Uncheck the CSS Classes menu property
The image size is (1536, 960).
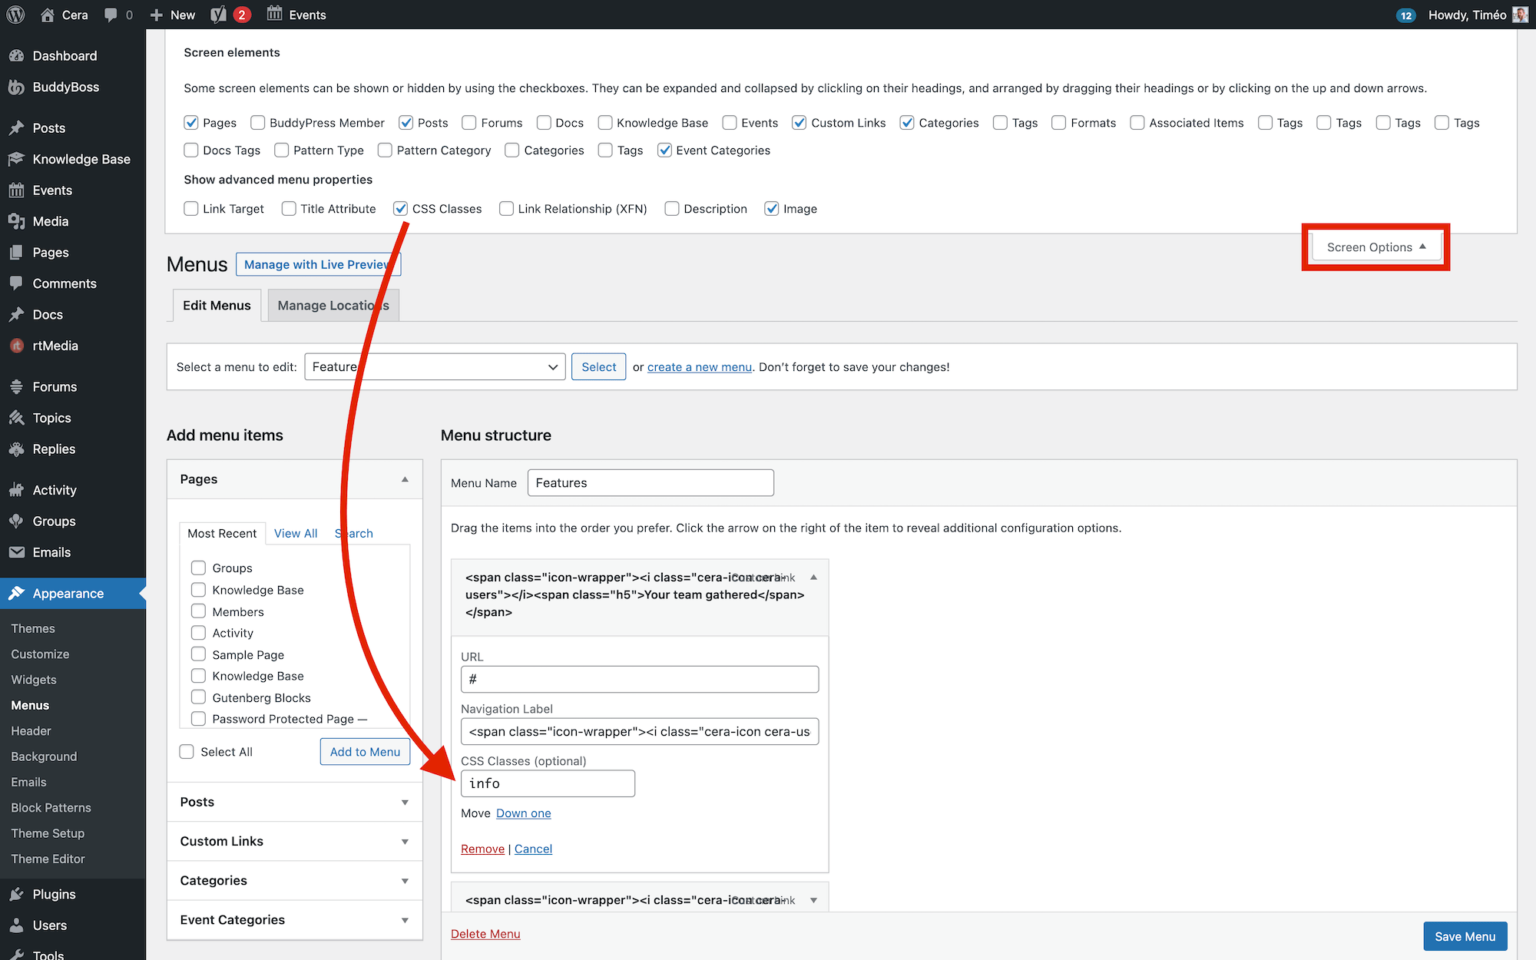coord(400,208)
